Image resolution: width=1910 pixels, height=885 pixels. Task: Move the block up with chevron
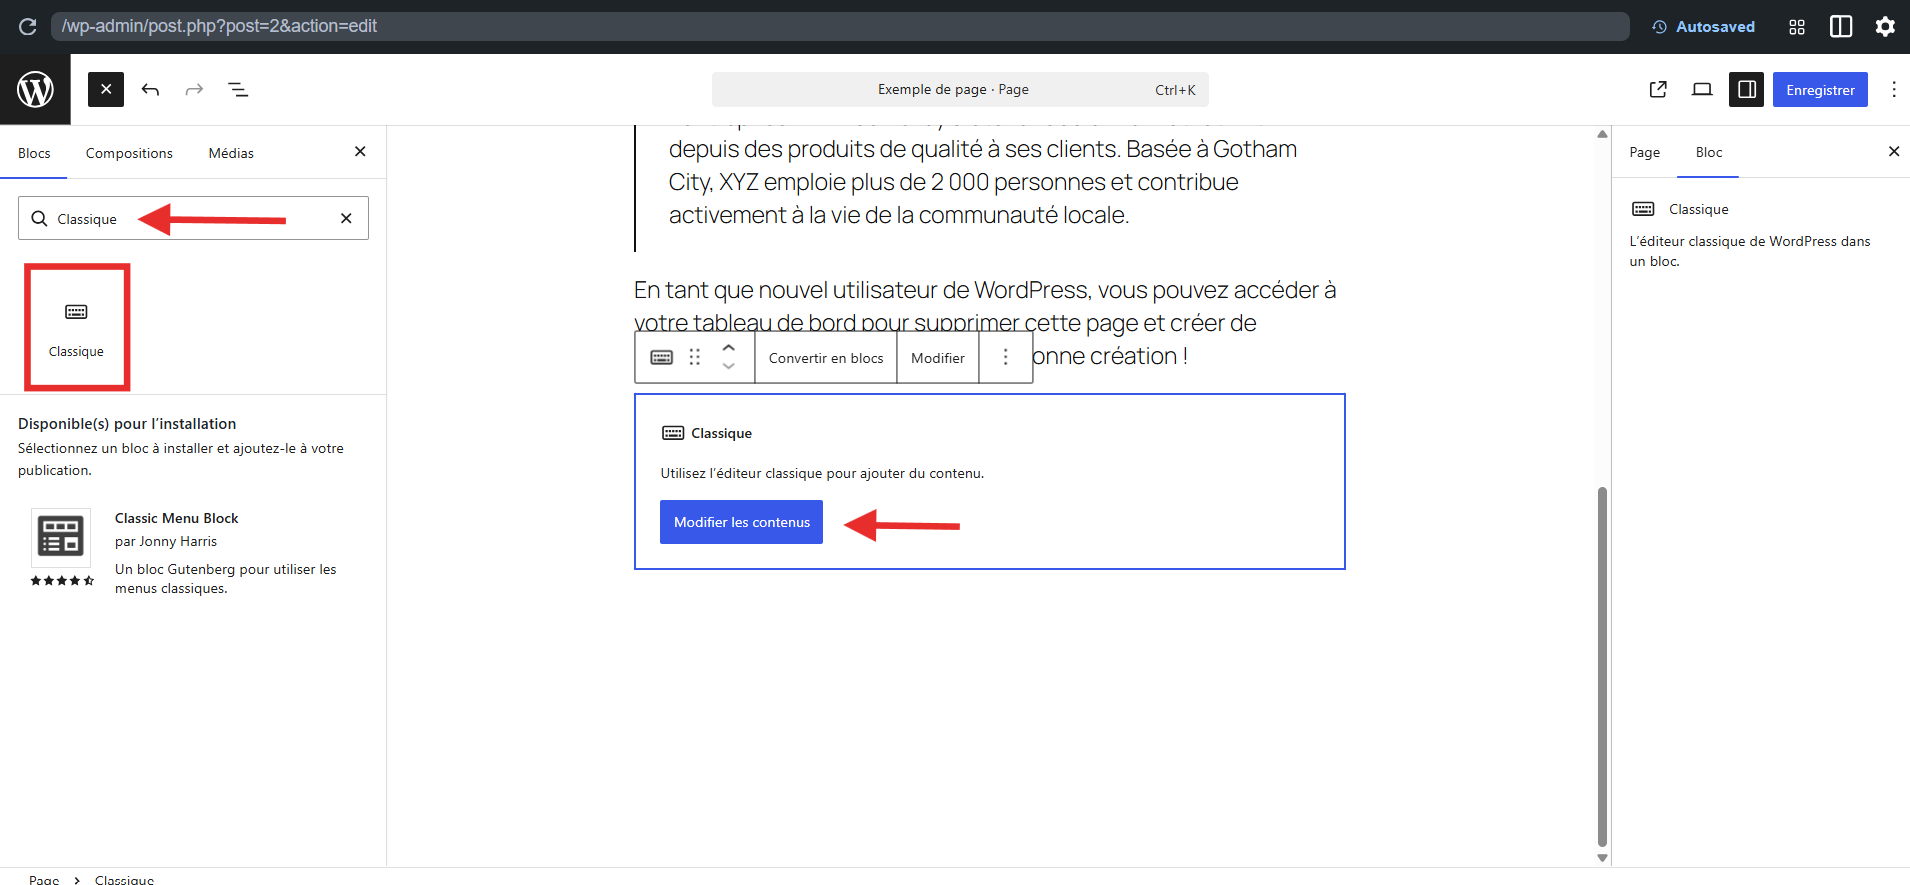click(729, 347)
